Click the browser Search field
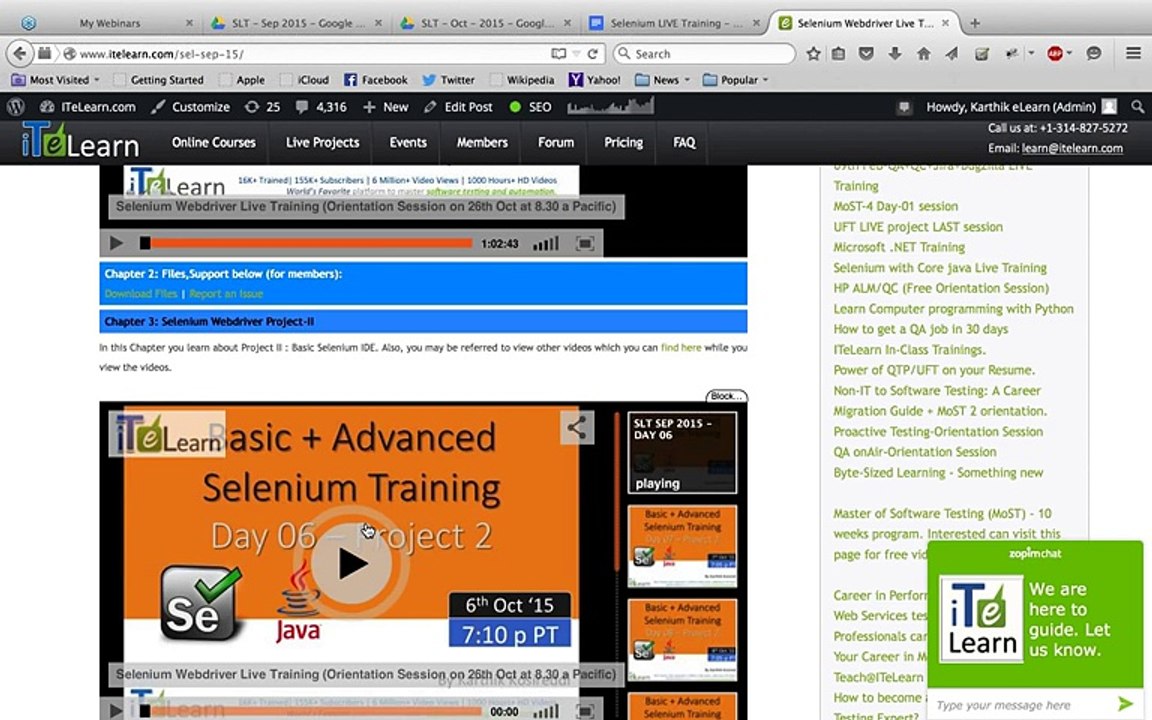Viewport: 1152px width, 720px height. (x=704, y=54)
